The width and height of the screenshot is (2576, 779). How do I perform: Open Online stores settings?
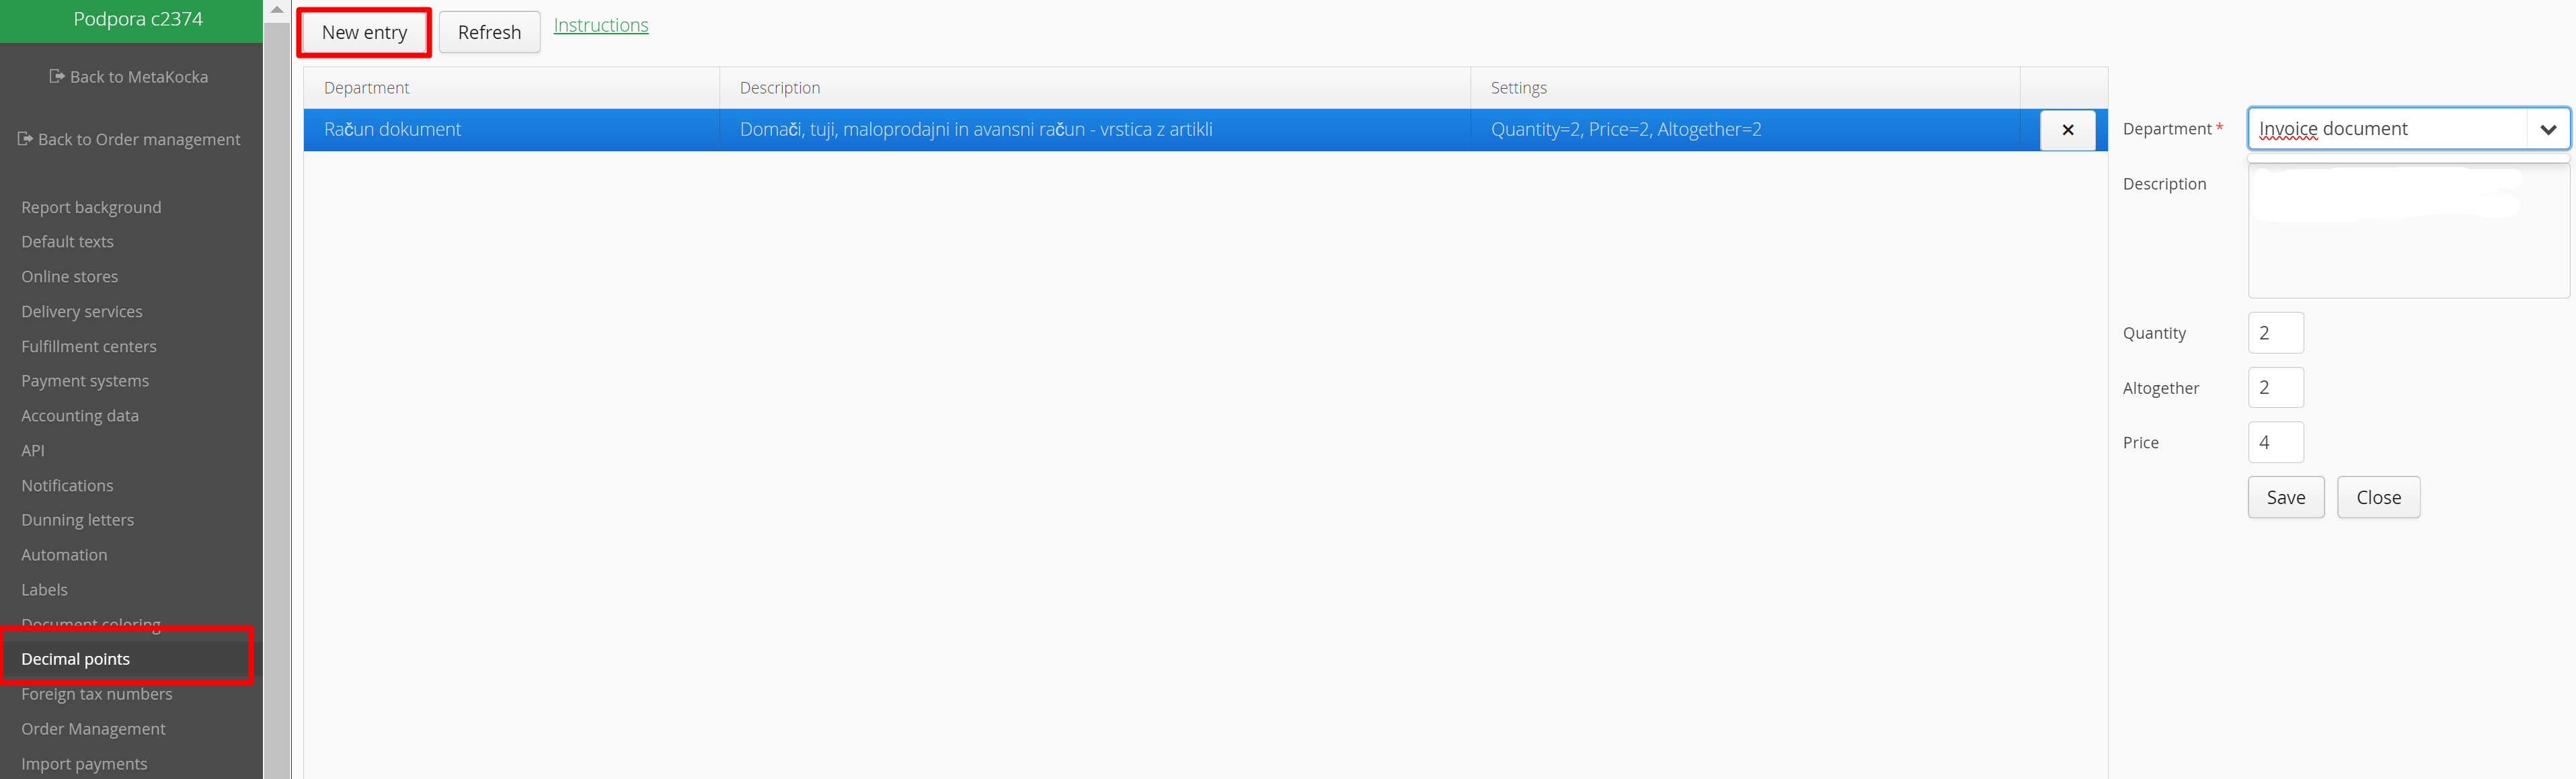tap(70, 276)
